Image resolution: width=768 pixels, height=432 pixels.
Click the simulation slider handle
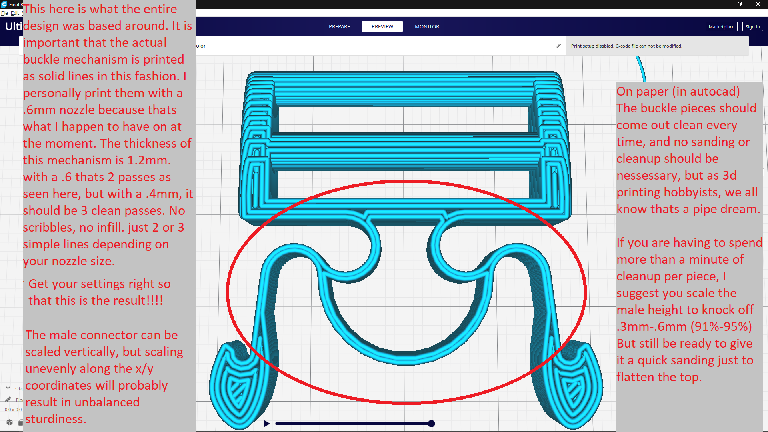[431, 423]
